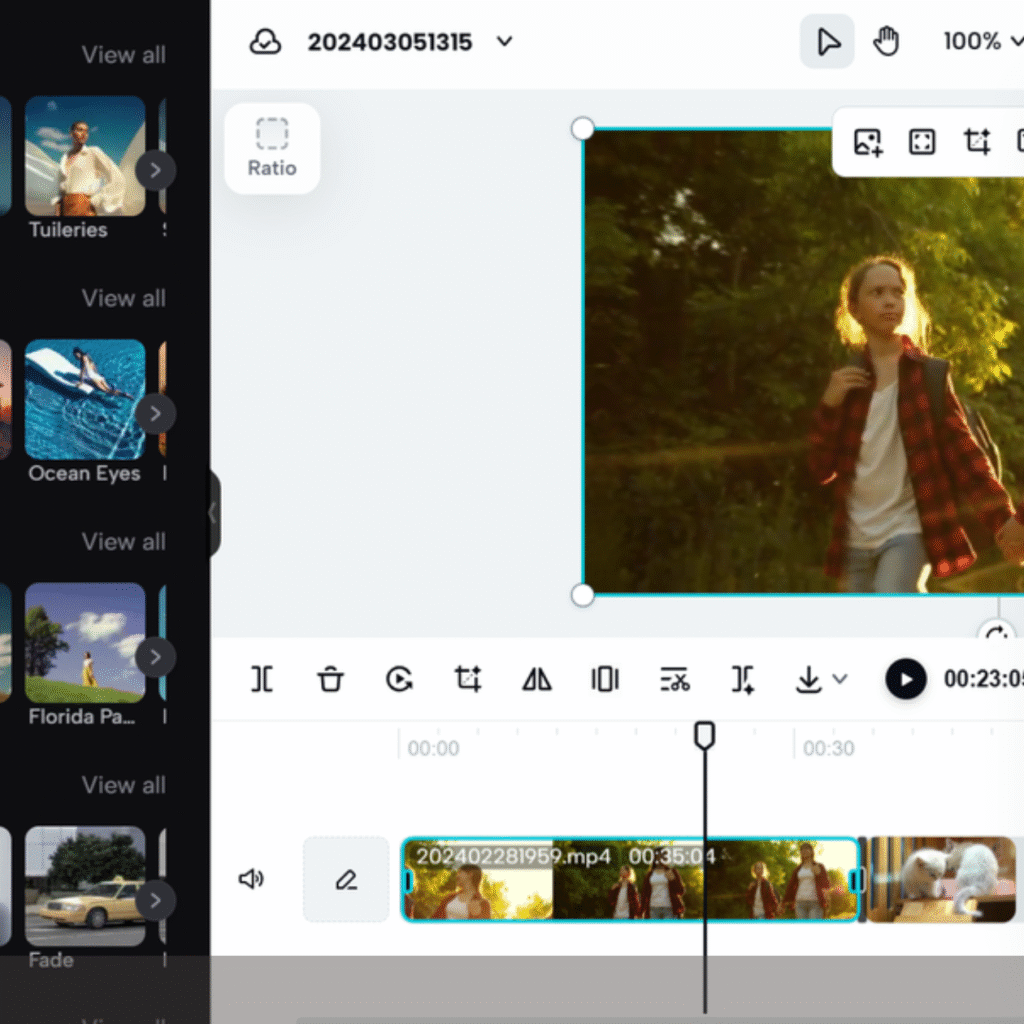
Task: Open the download options arrow
Action: coord(840,680)
